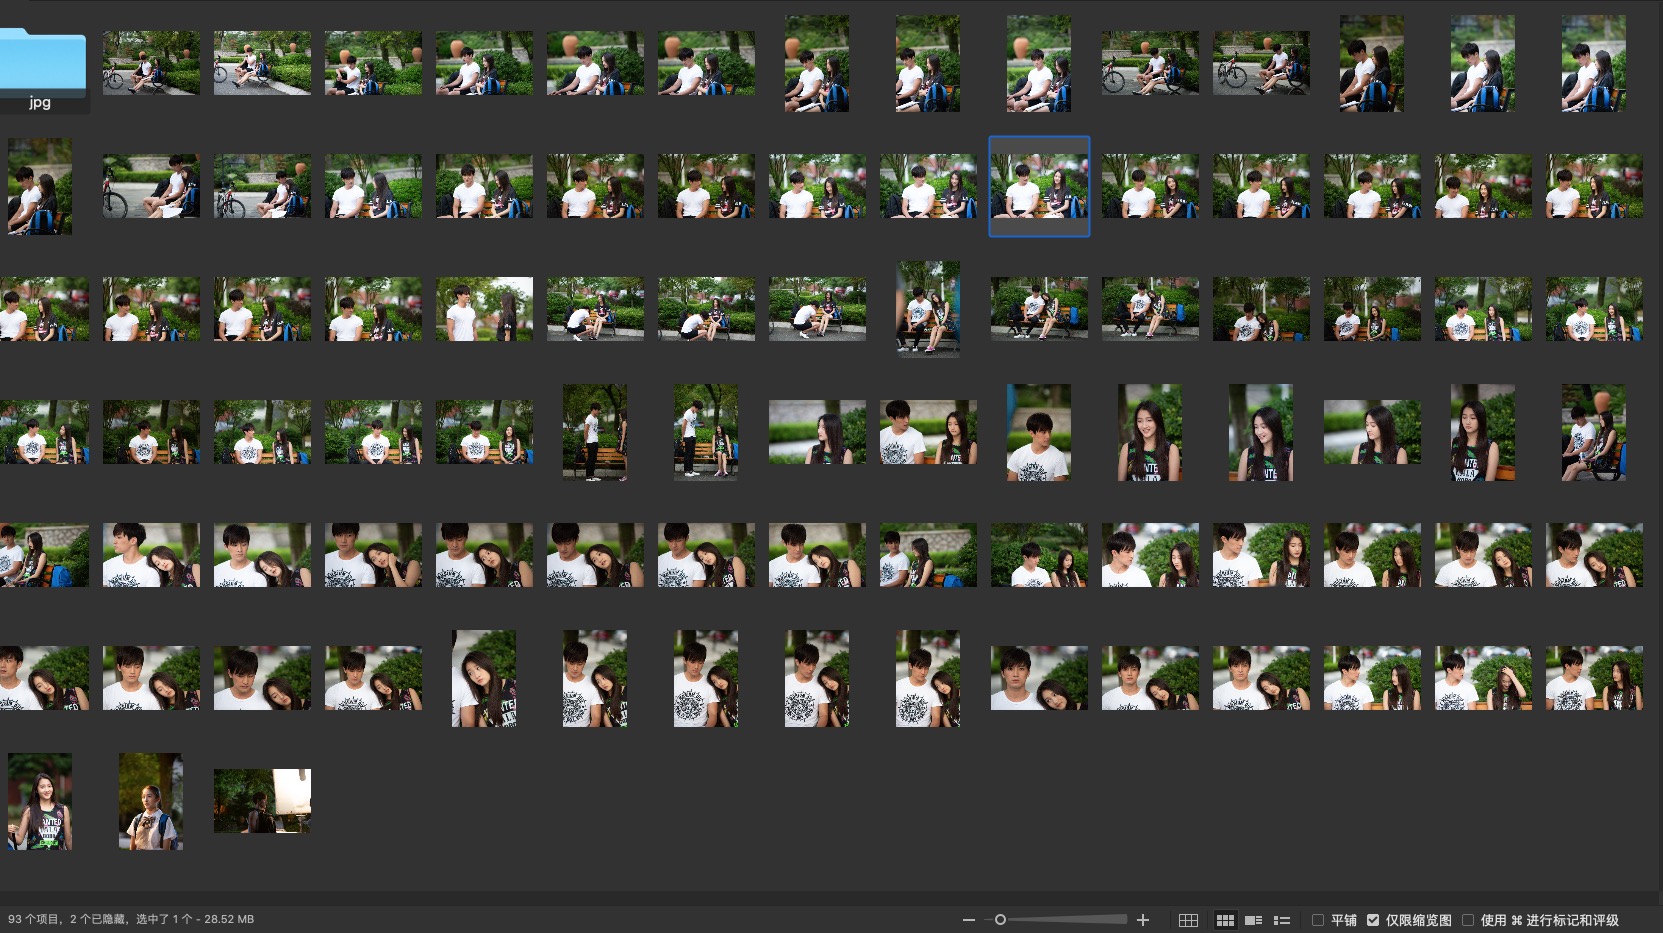Click the minus icon to shrink thumbnails
The image size is (1663, 933).
[968, 920]
